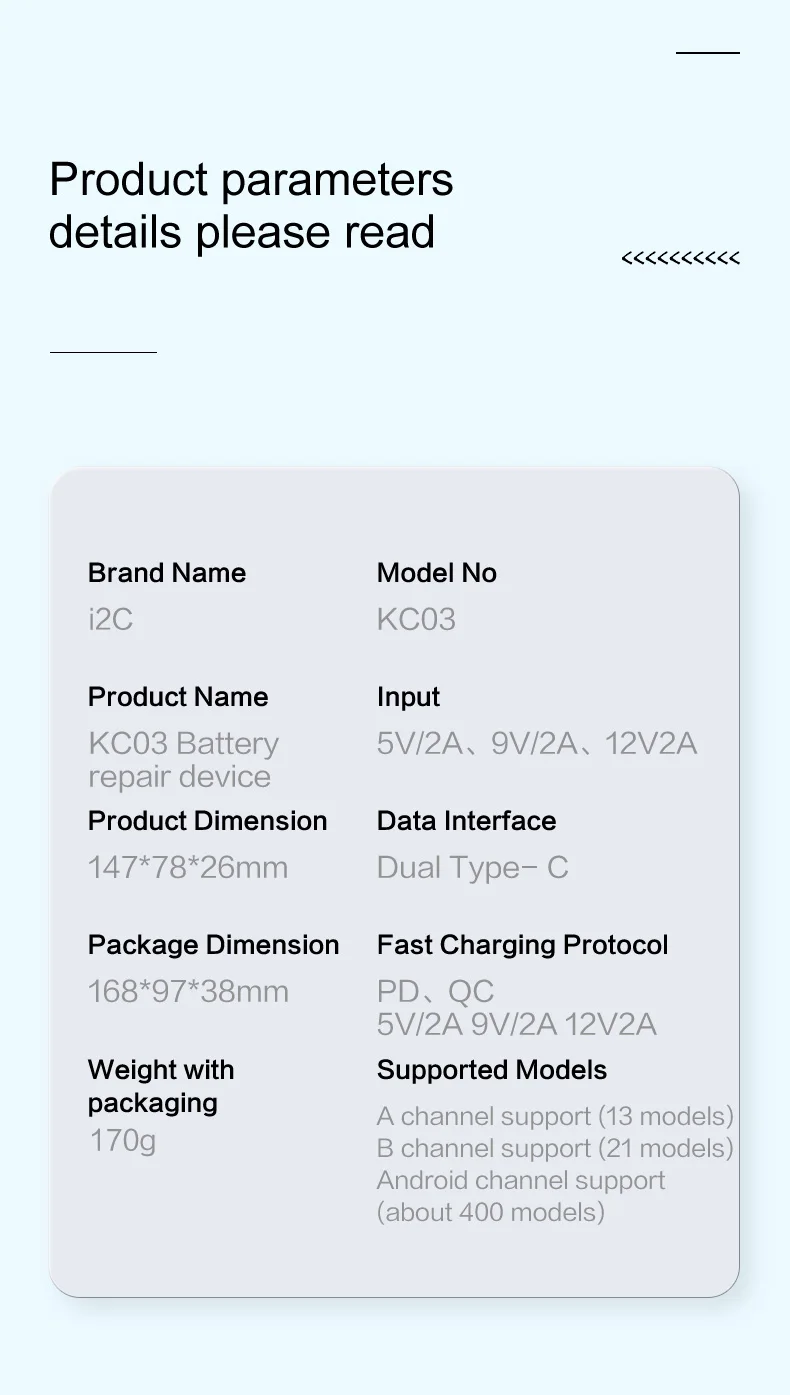Viewport: 790px width, 1395px height.
Task: Select the Model No label
Action: click(436, 573)
